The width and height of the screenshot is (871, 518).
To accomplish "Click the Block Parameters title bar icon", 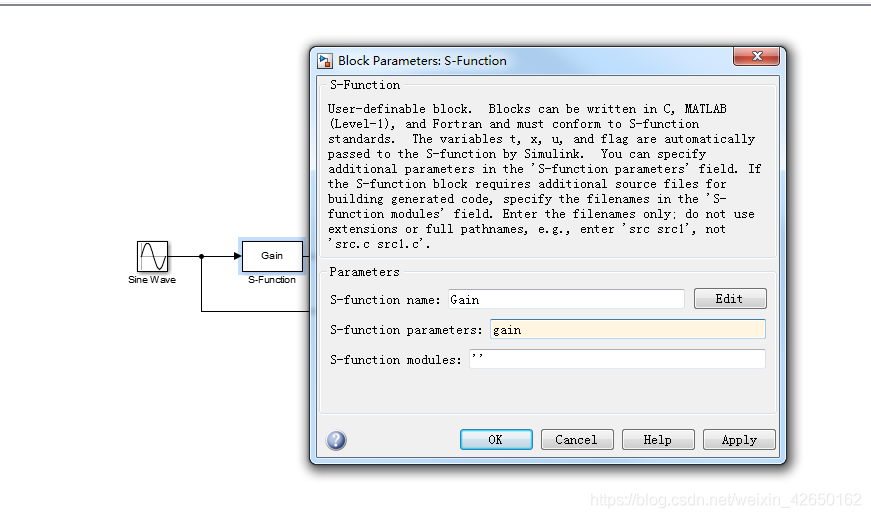I will tap(325, 61).
